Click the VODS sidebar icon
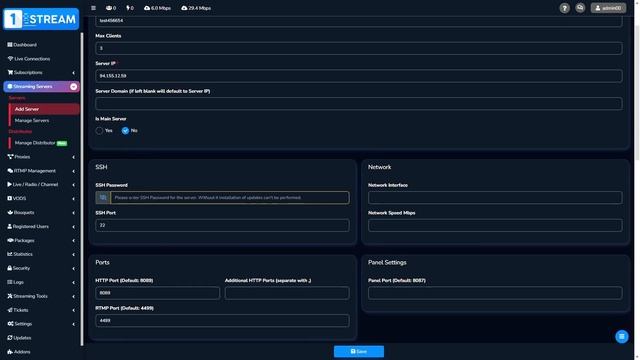 click(10, 198)
